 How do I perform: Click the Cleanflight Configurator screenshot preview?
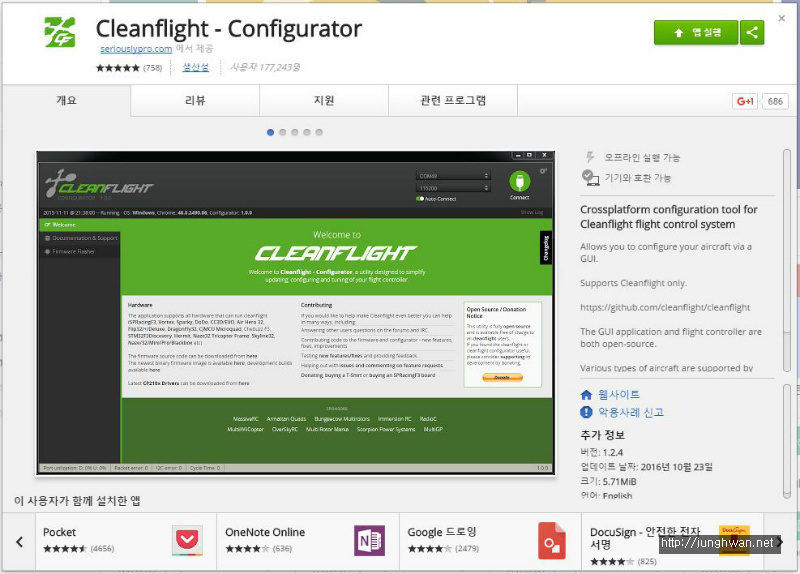pyautogui.click(x=296, y=313)
